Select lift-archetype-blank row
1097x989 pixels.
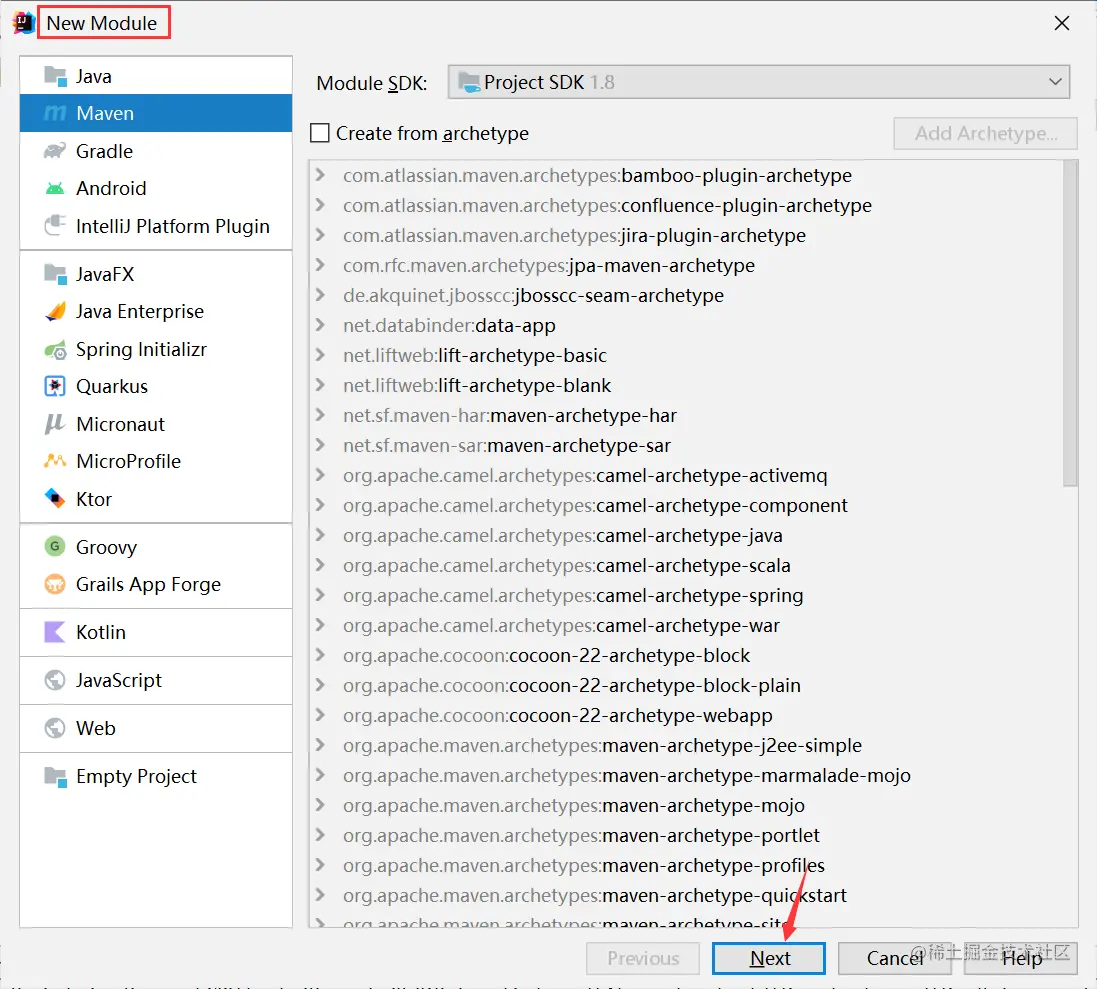click(686, 385)
